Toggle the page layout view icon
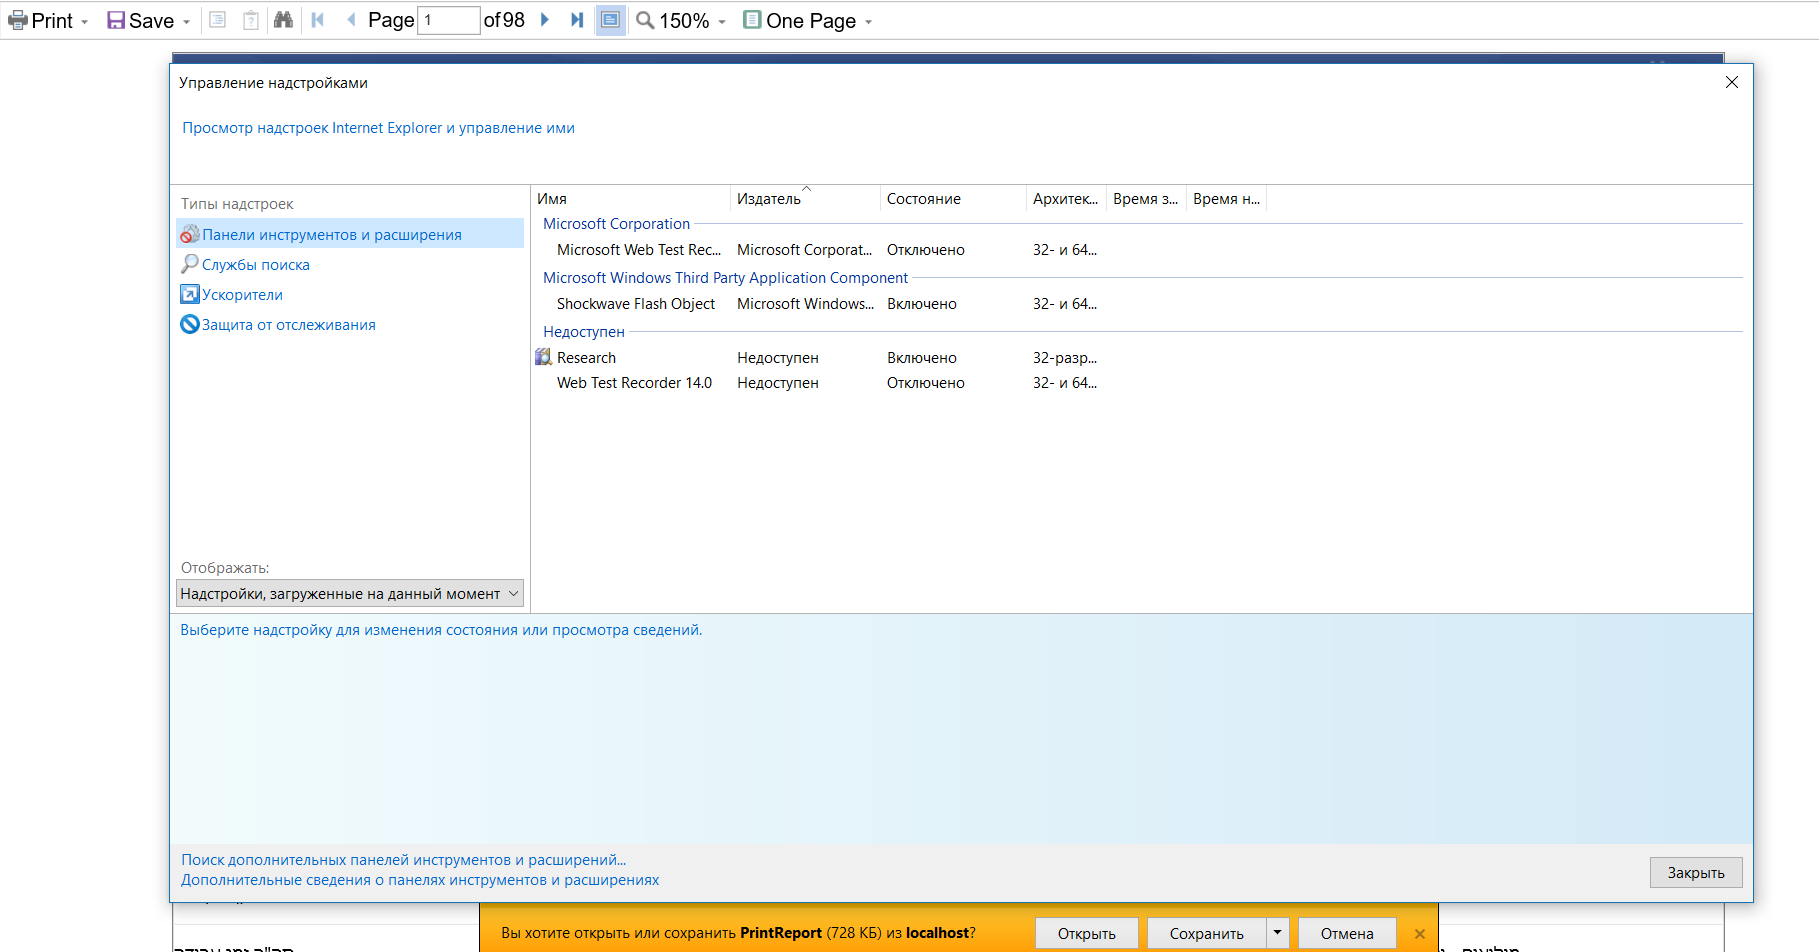Screen dimensions: 1819x952 [610, 20]
